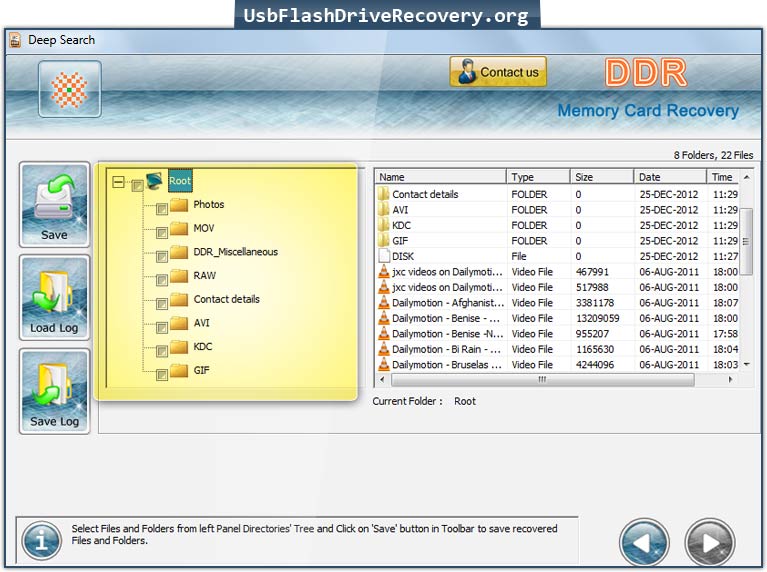
Task: Click Contact details folder icon in file list
Action: (x=384, y=194)
